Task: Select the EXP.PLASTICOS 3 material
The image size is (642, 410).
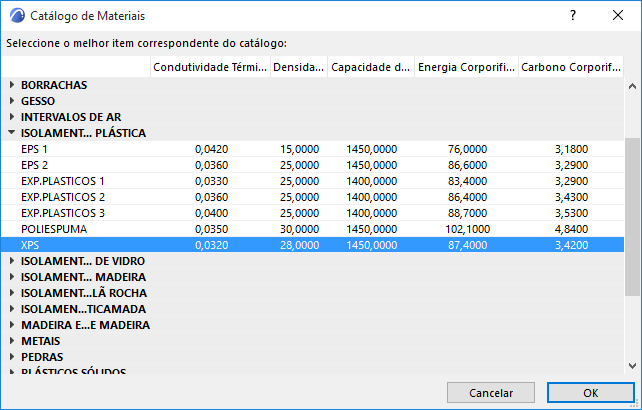Action: (x=313, y=213)
